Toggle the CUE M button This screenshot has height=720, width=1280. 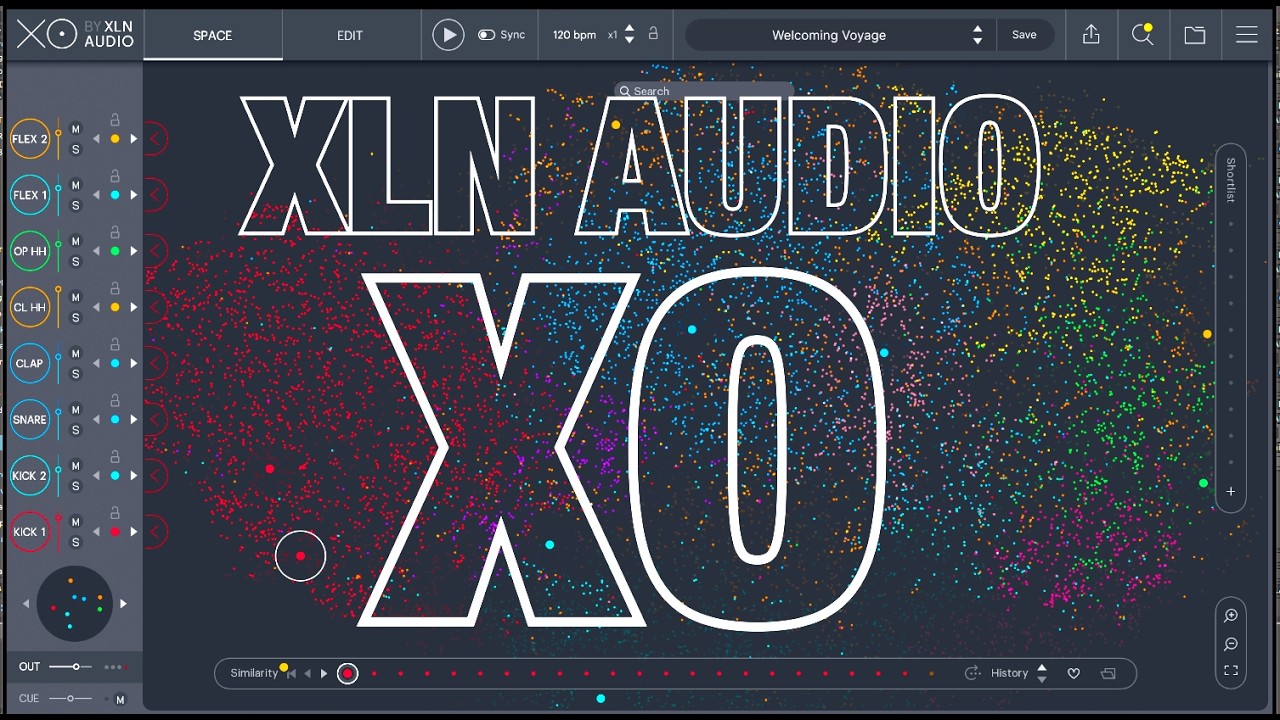click(x=120, y=699)
